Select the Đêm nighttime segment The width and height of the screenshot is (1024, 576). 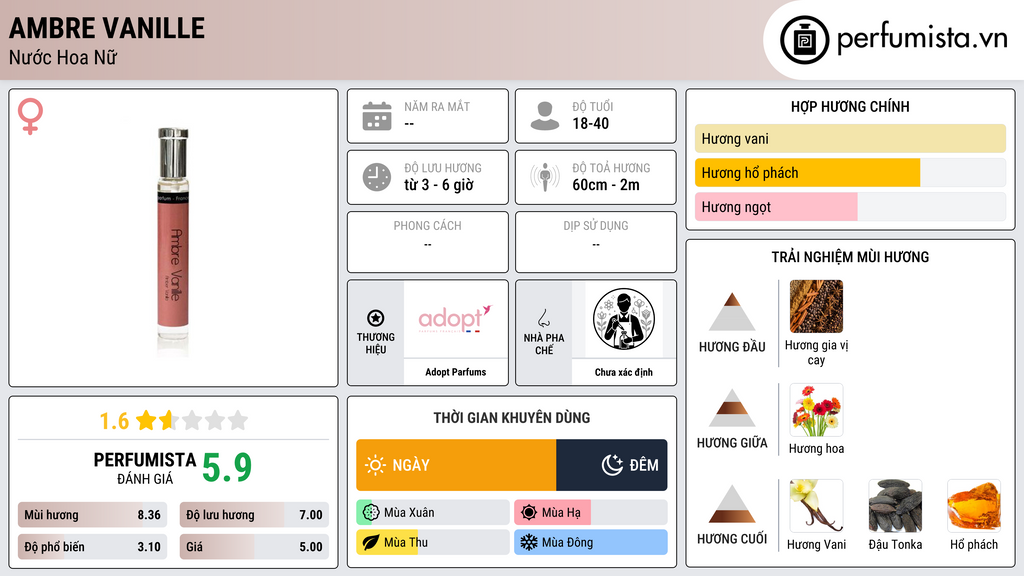pos(612,465)
